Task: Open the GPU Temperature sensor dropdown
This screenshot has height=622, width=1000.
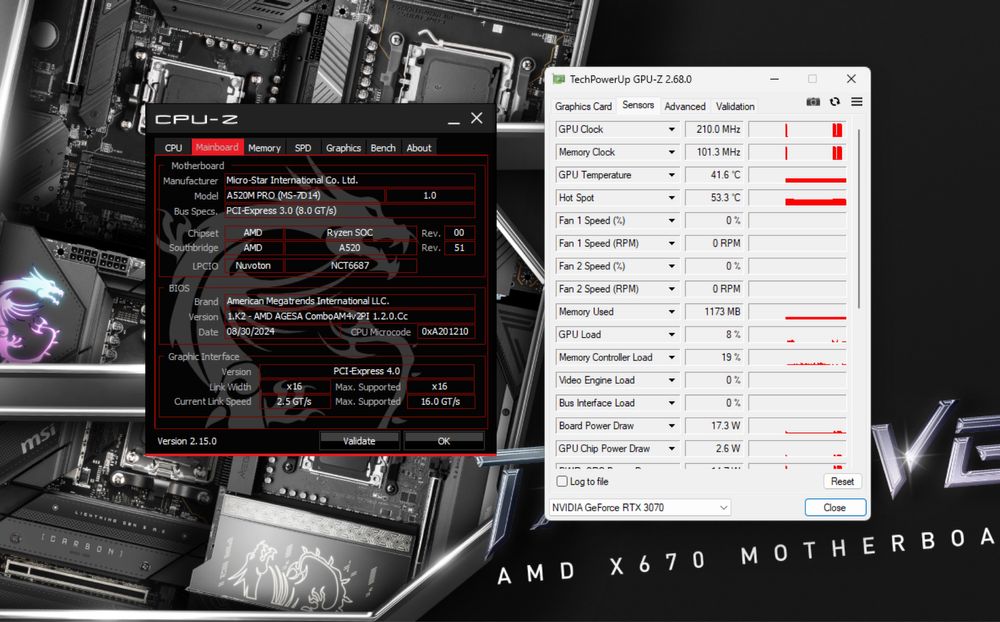Action: [x=672, y=175]
